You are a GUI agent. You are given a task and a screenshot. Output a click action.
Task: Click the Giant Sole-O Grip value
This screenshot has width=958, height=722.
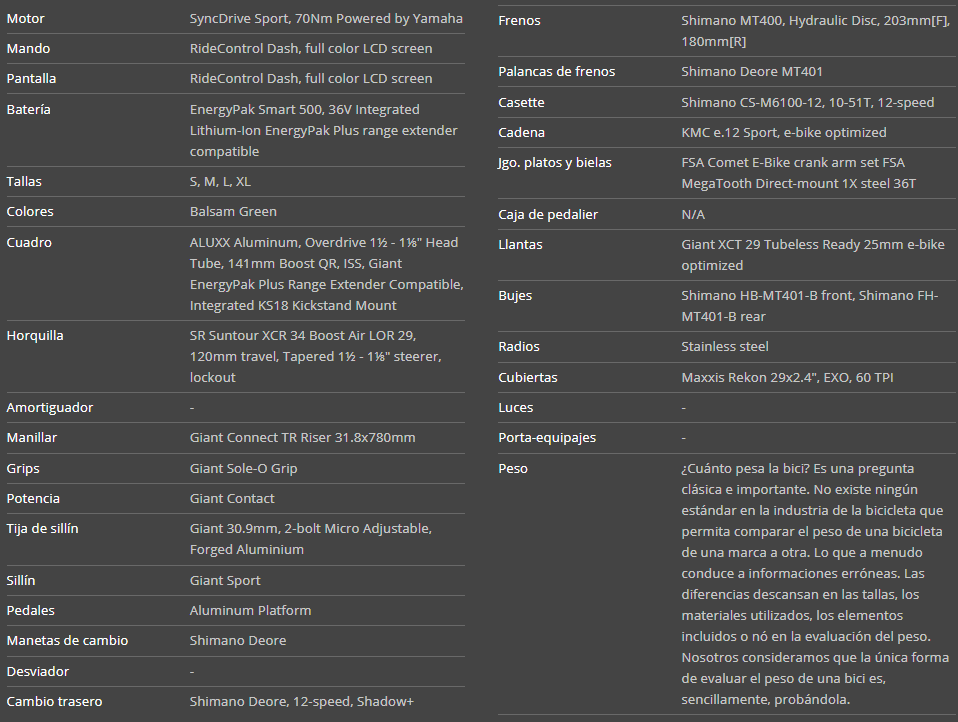[x=243, y=468]
